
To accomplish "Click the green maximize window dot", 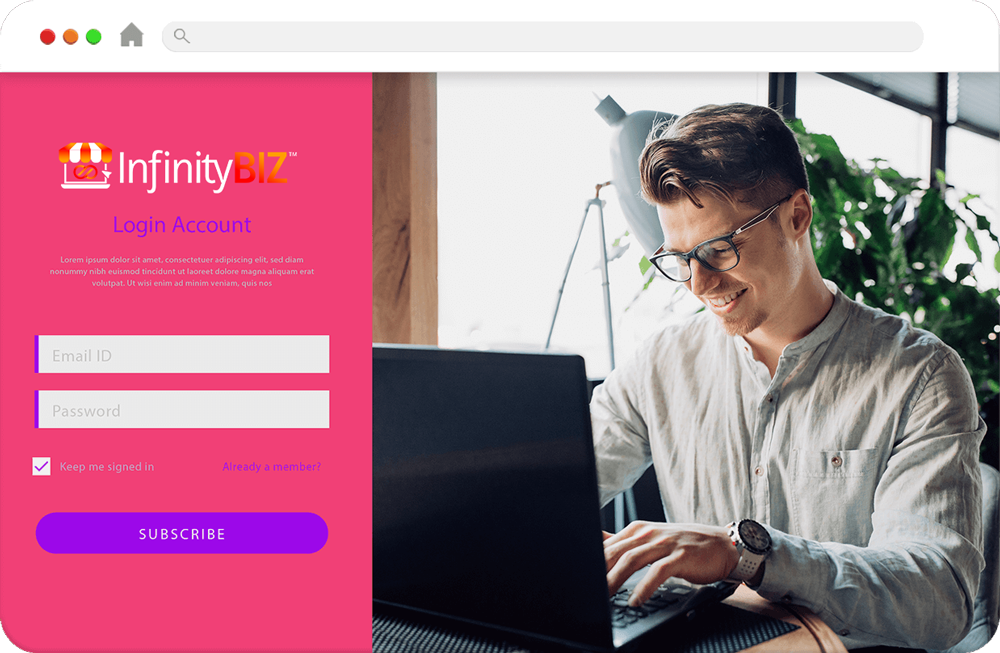I will point(93,37).
